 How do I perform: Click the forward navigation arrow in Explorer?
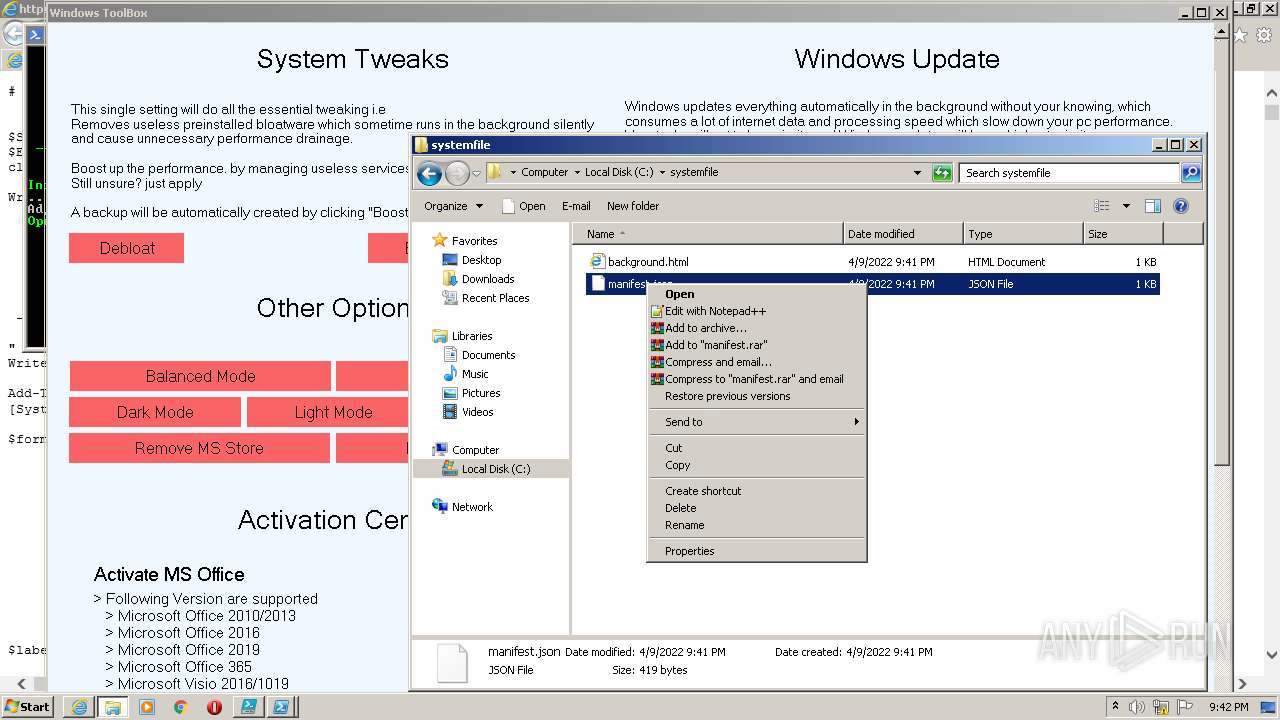[x=457, y=173]
